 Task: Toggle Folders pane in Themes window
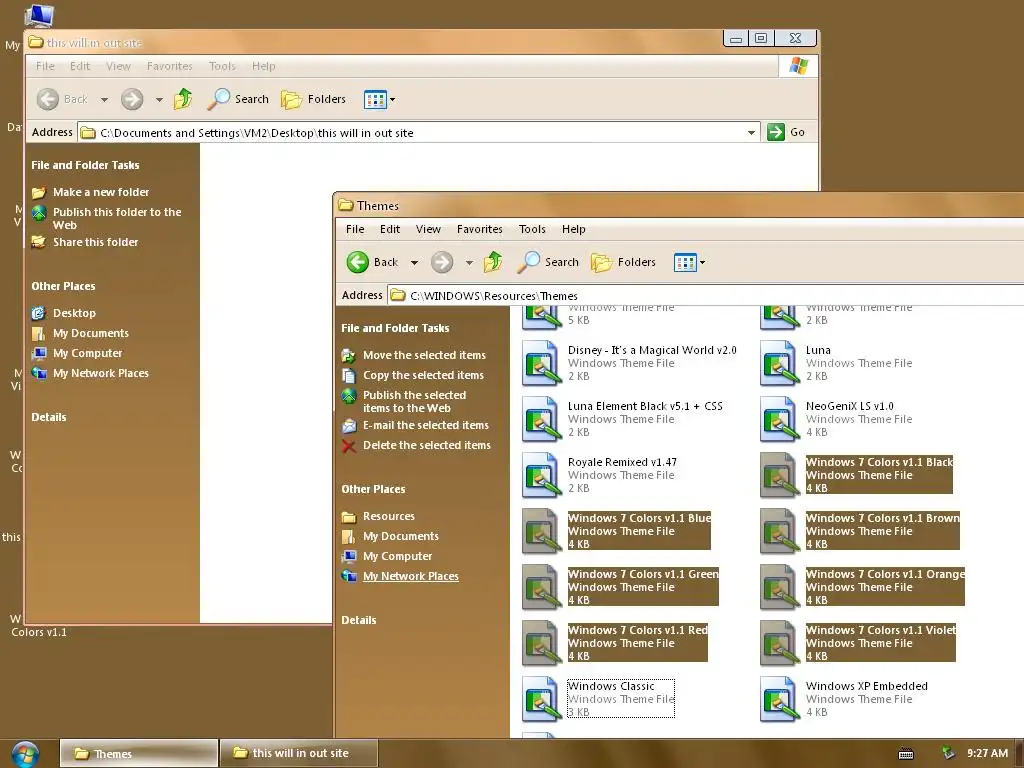pyautogui.click(x=623, y=262)
